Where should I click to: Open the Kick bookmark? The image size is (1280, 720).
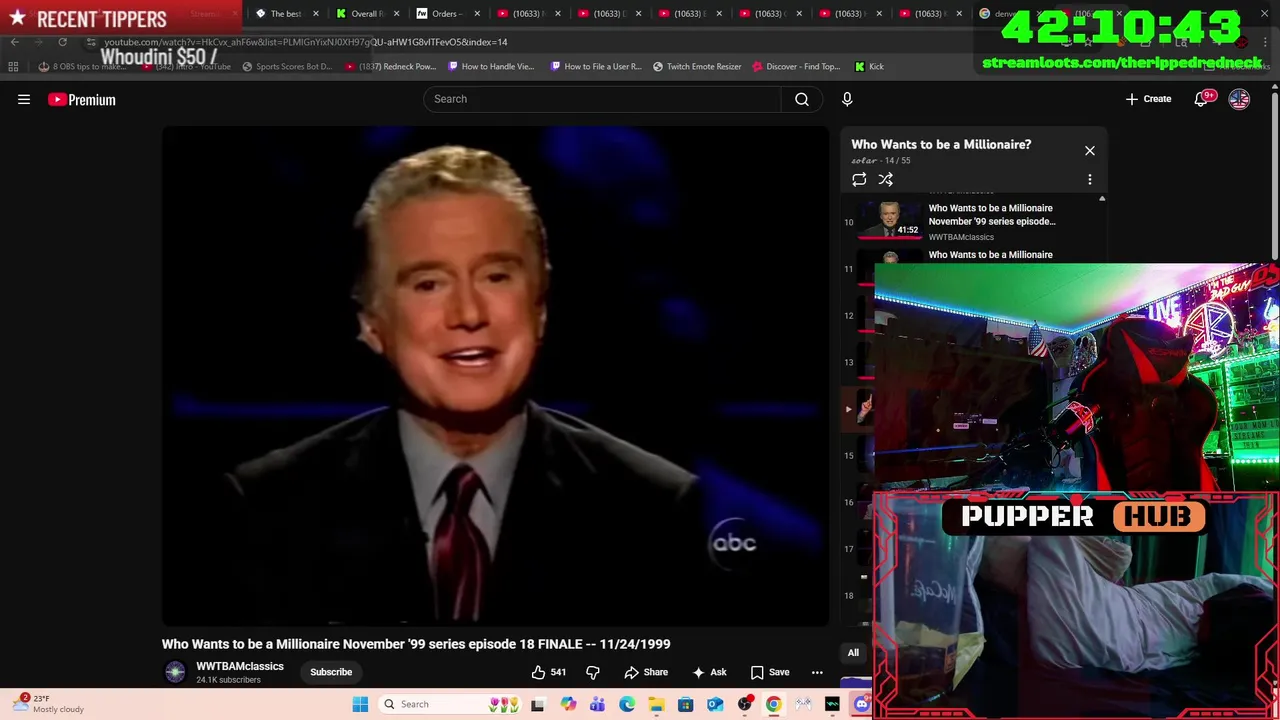(x=869, y=66)
